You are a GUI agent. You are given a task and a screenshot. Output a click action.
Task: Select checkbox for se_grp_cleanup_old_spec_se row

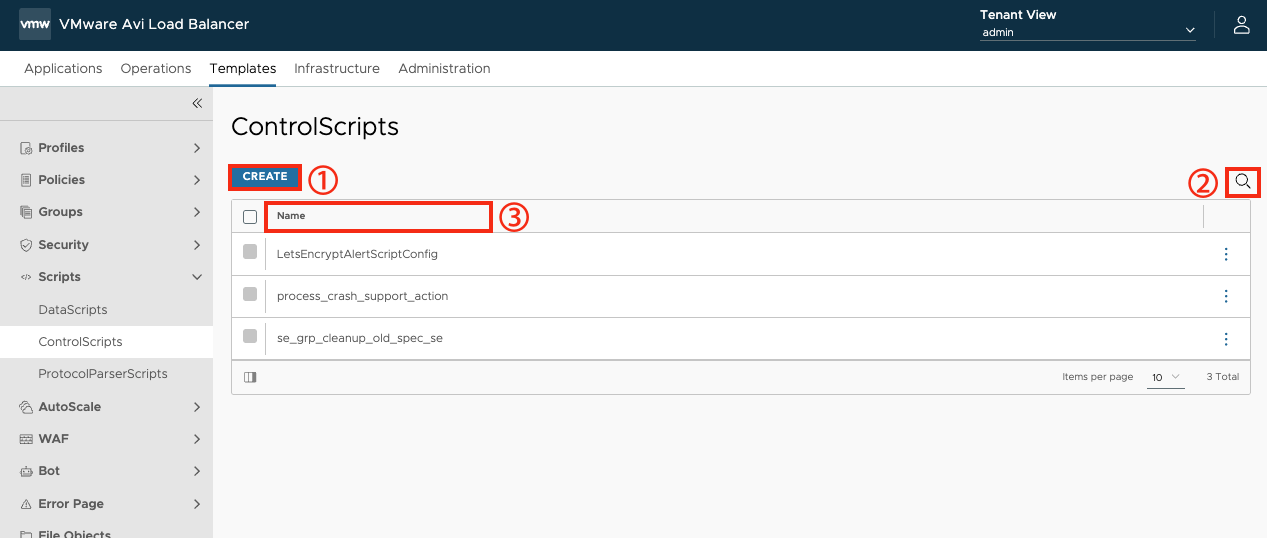[250, 336]
